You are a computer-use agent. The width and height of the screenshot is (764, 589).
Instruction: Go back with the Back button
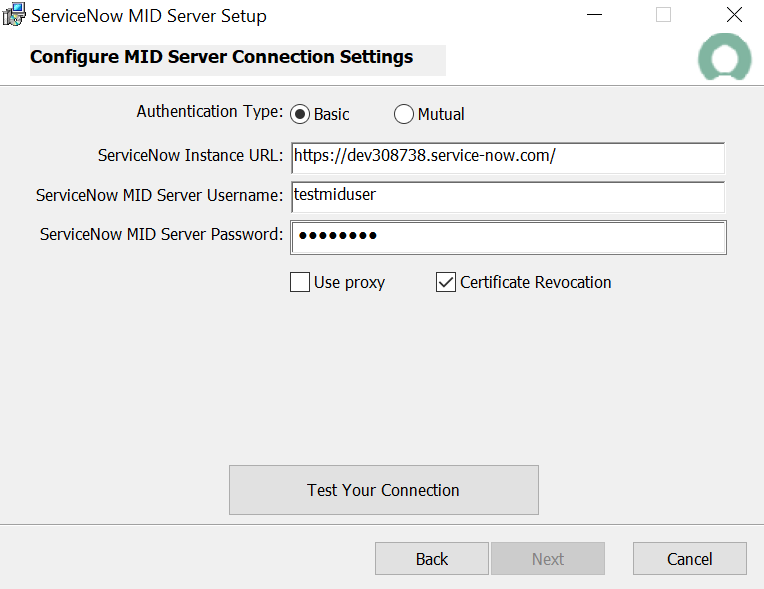pos(432,559)
